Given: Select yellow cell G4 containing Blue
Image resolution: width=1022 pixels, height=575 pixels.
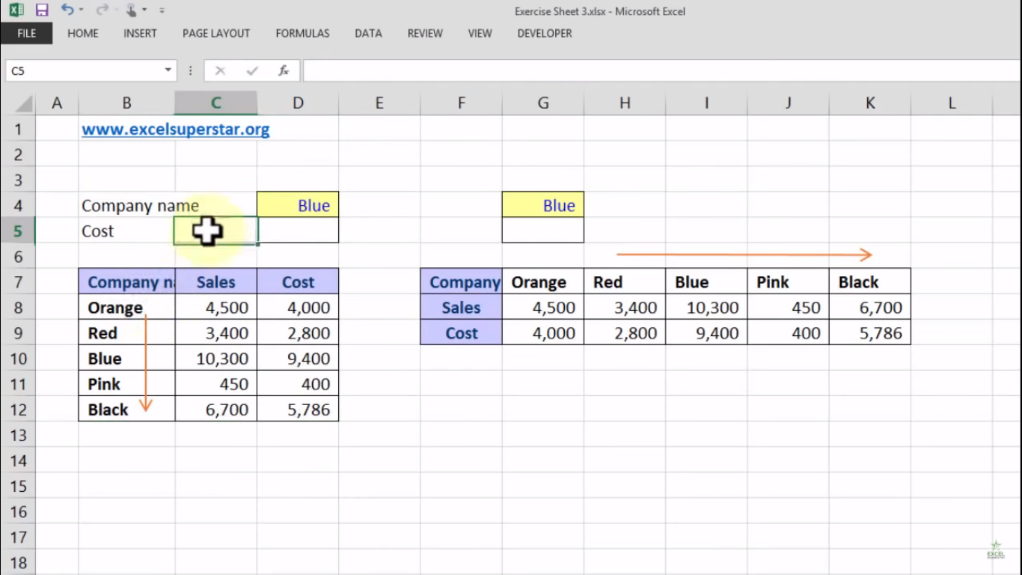Looking at the screenshot, I should click(543, 205).
